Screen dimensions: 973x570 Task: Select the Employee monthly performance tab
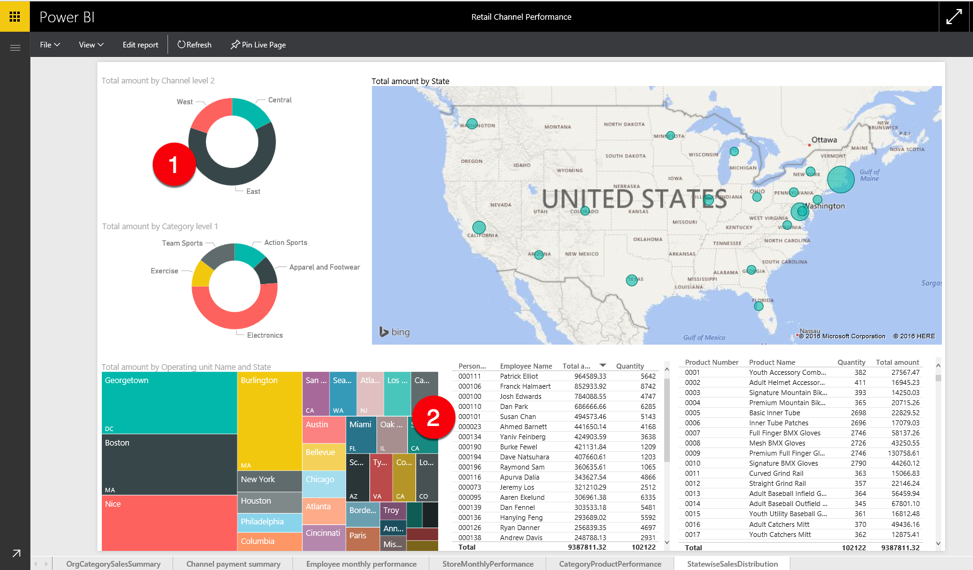(361, 564)
